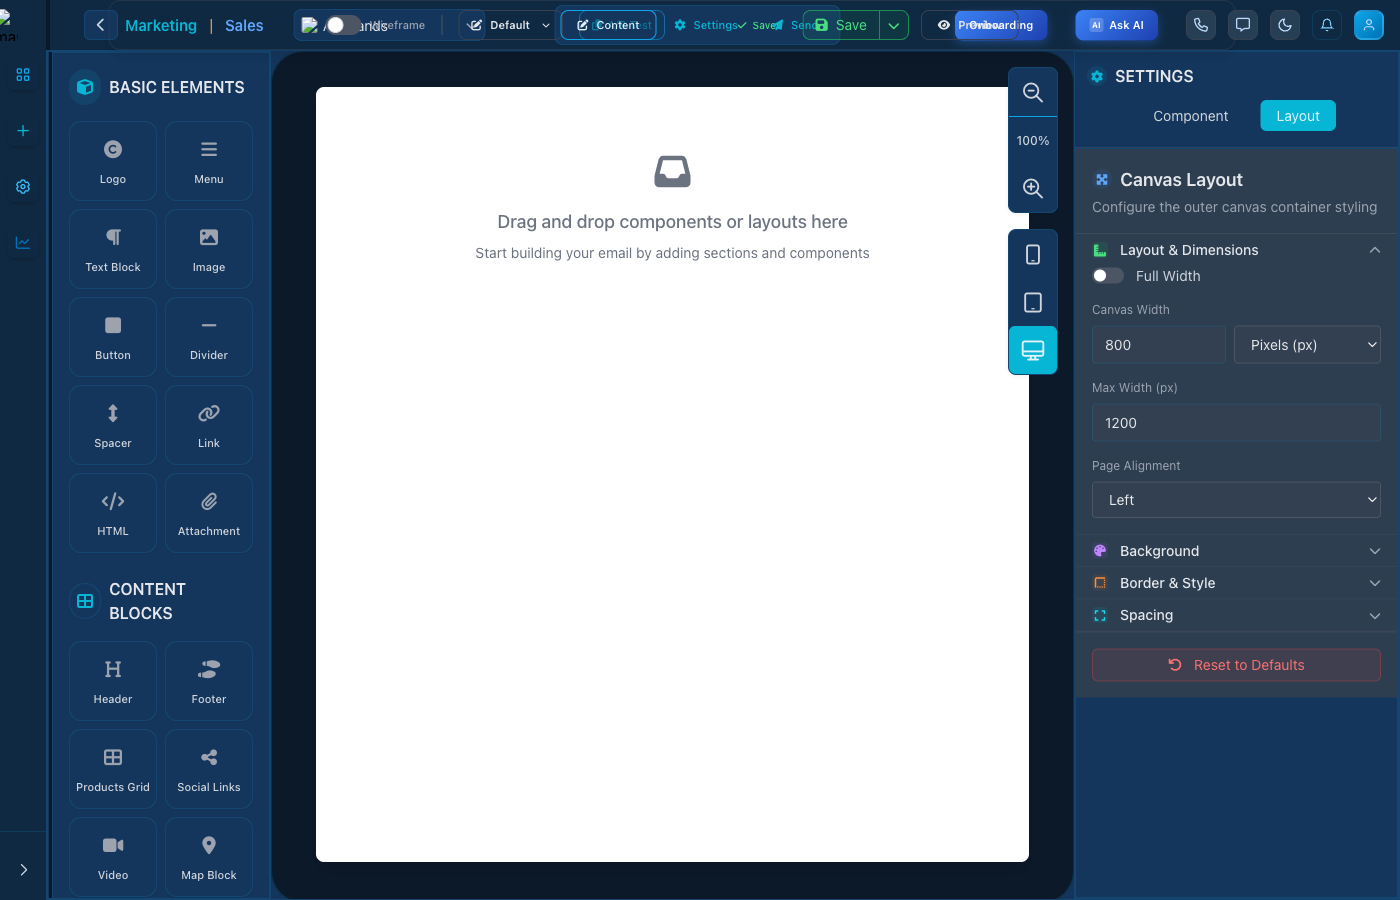Image resolution: width=1400 pixels, height=900 pixels.
Task: Go to Marketing breadcrumb link
Action: (x=161, y=26)
